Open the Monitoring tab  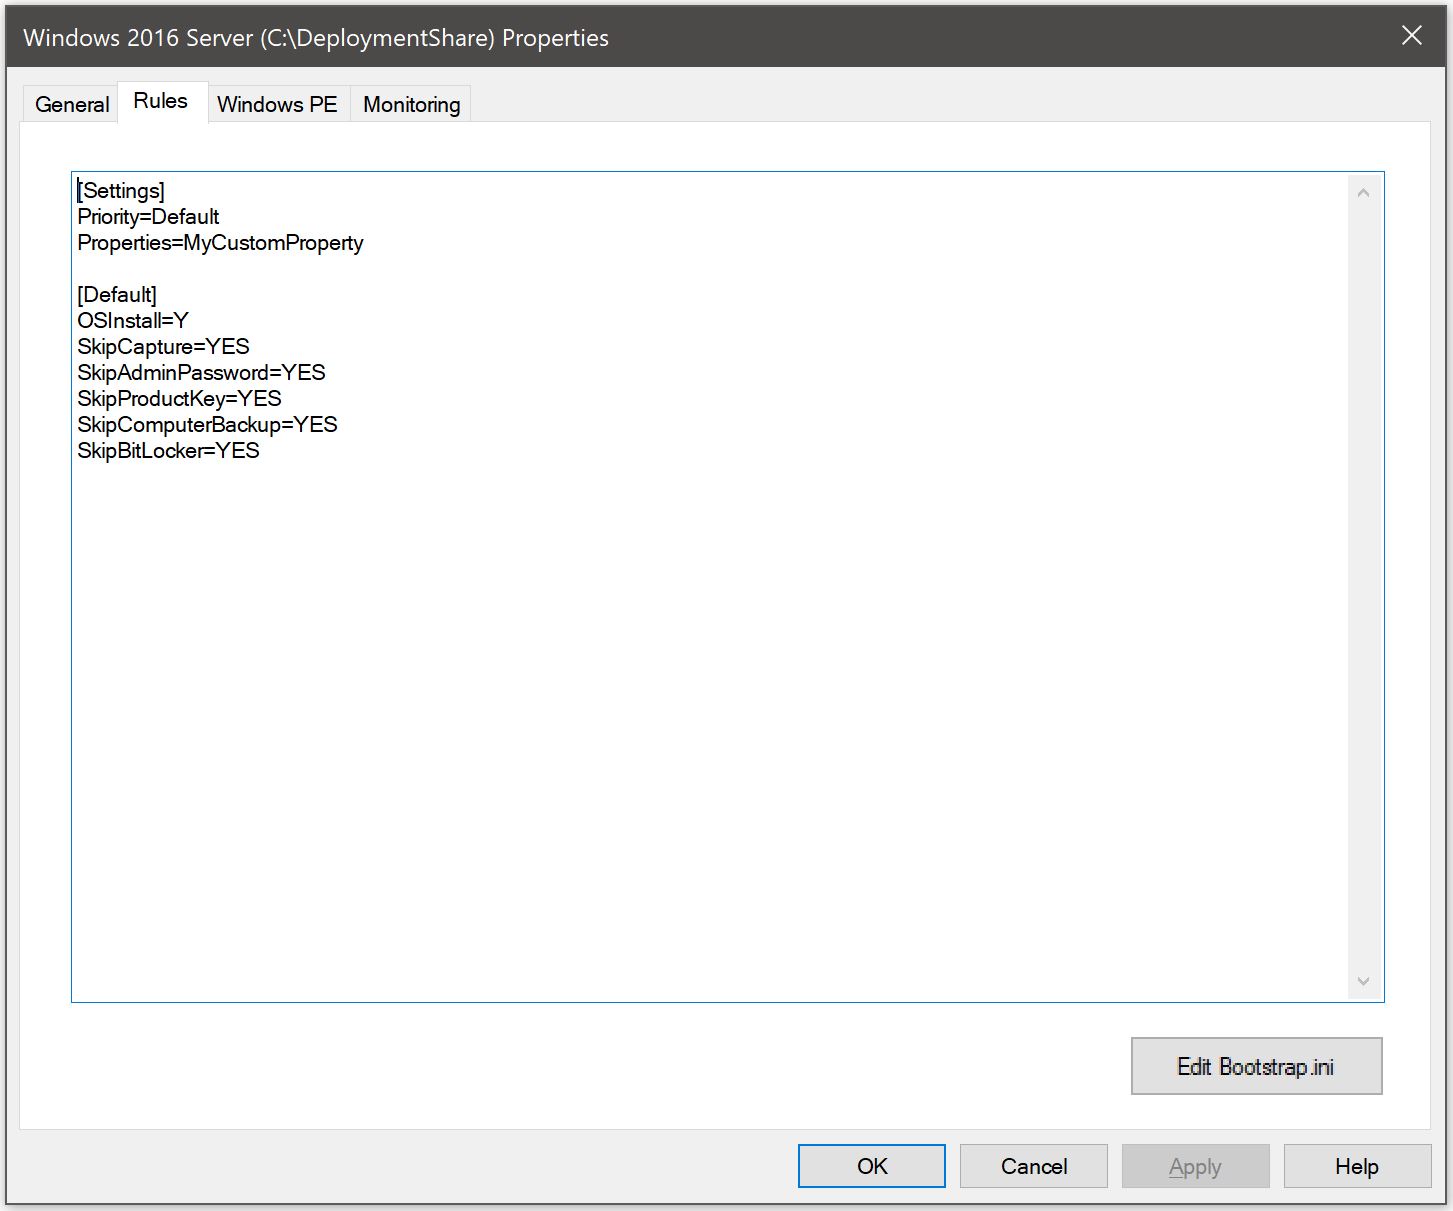coord(410,103)
